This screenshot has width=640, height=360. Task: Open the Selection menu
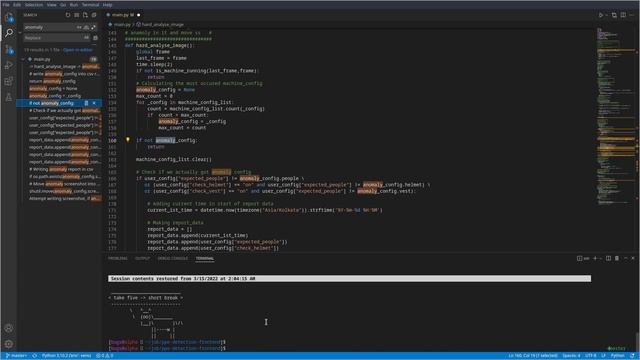34,5
